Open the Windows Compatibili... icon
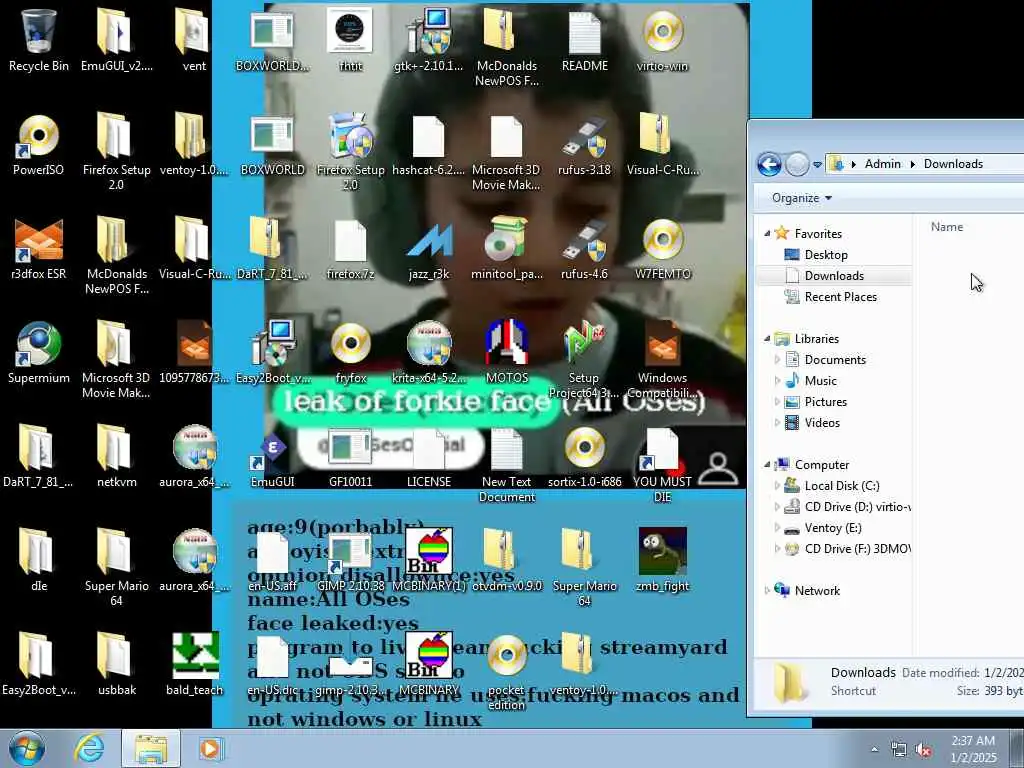 point(662,360)
